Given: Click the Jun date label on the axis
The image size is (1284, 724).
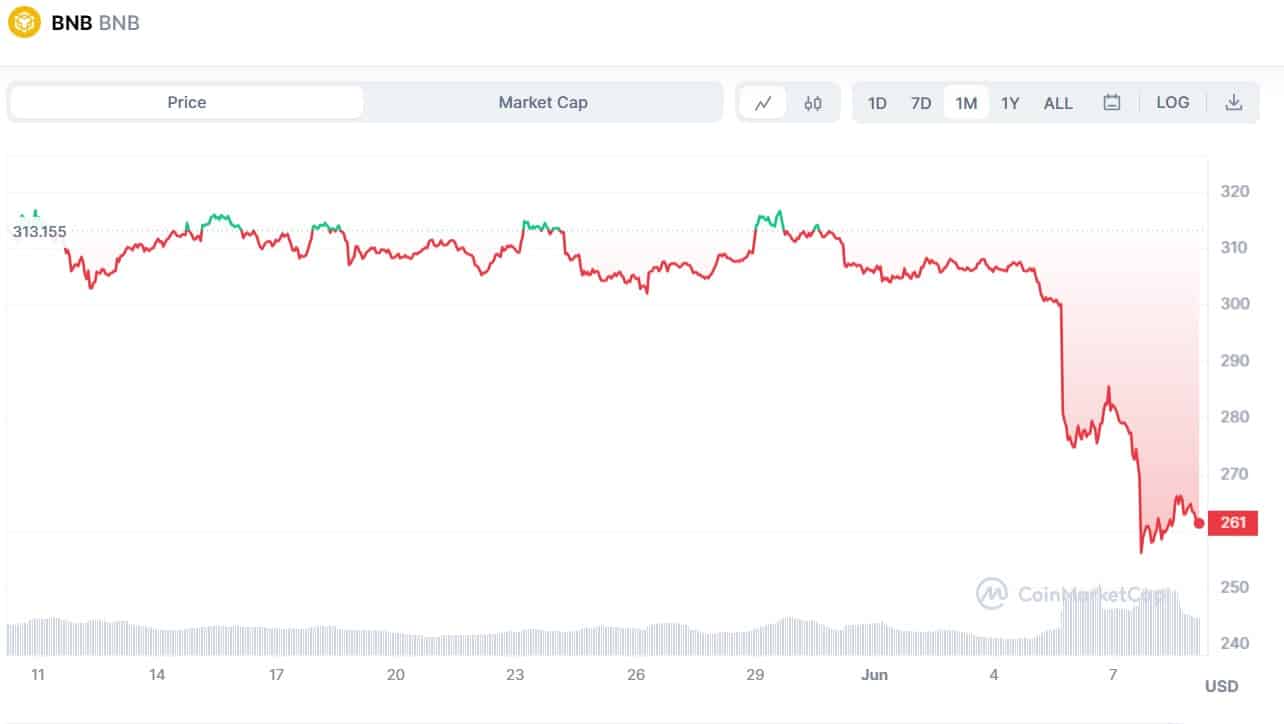Looking at the screenshot, I should 875,675.
